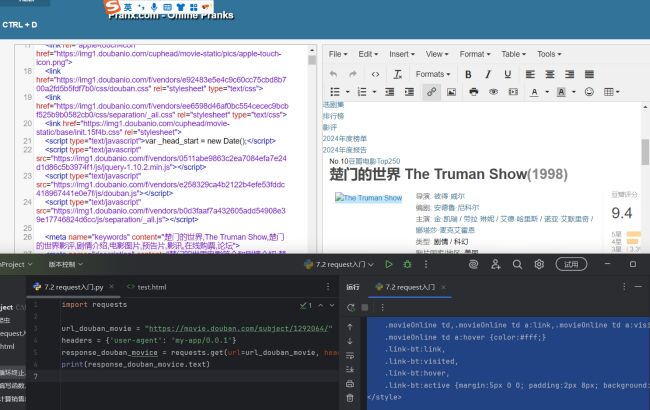Click the decrease indent icon
Viewport: 650px width, 410px height.
389,92
